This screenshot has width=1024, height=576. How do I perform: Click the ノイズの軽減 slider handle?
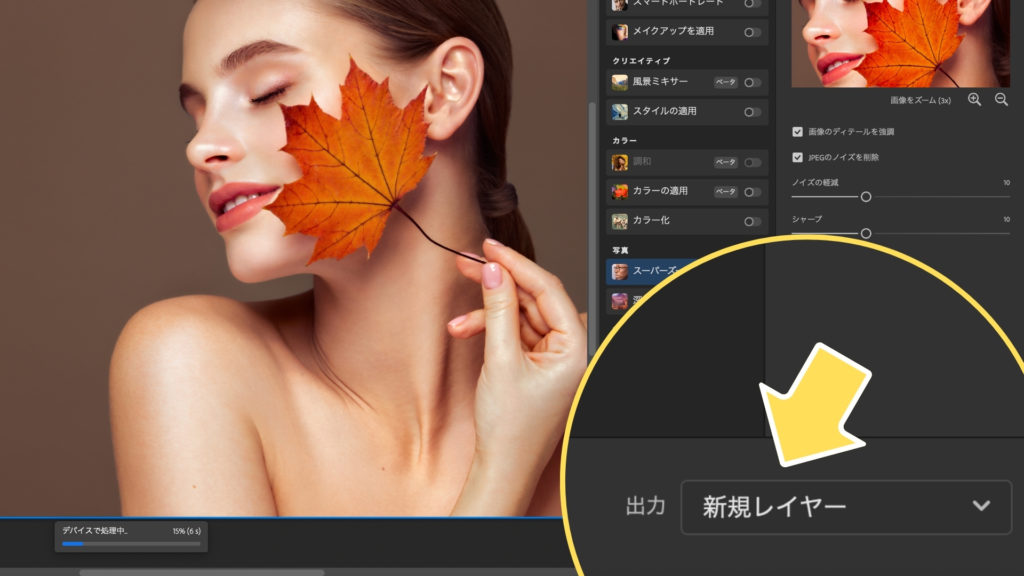point(866,197)
